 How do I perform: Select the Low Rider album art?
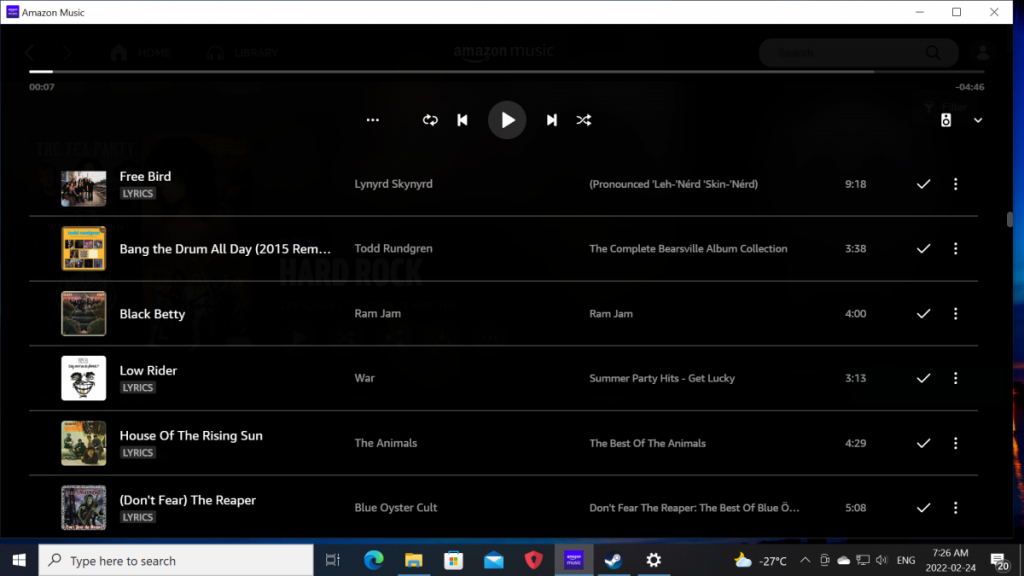pos(84,378)
